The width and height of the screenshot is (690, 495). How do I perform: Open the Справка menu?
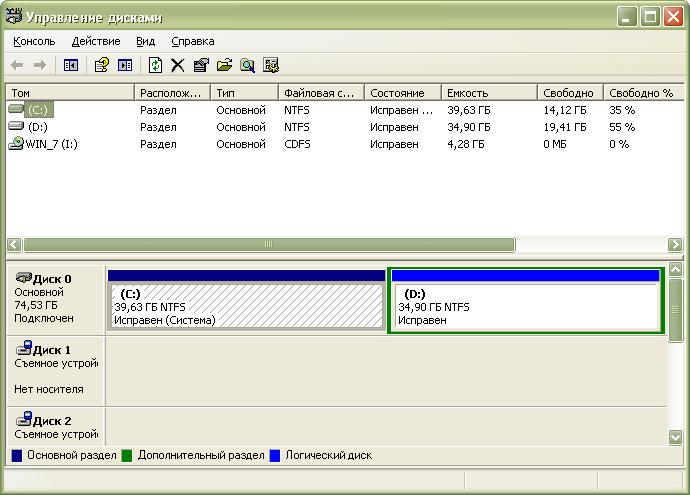(193, 41)
